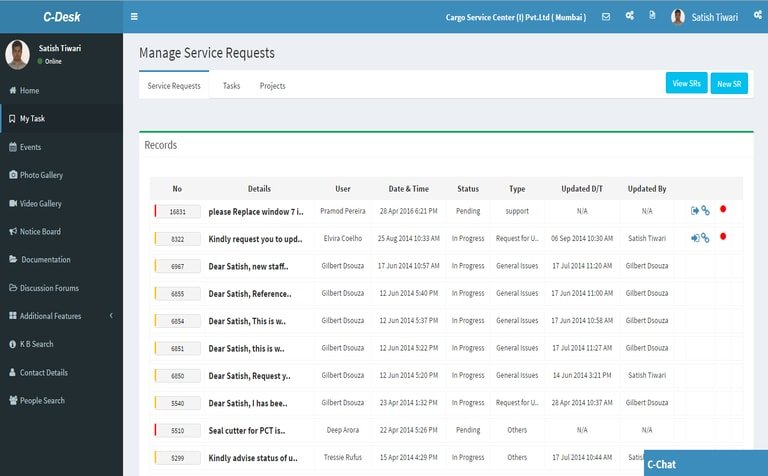
Task: Click user name Pramod Pereira
Action: tap(342, 211)
